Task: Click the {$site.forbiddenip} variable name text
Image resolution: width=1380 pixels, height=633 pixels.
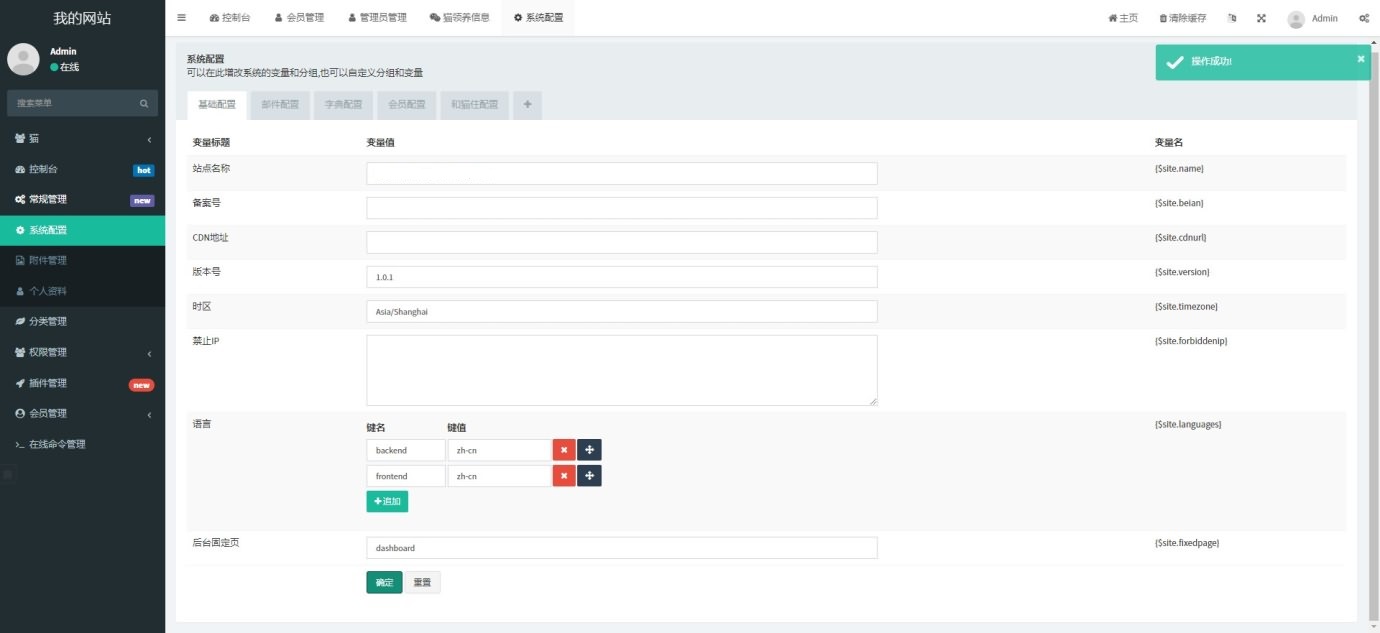Action: coord(1191,341)
